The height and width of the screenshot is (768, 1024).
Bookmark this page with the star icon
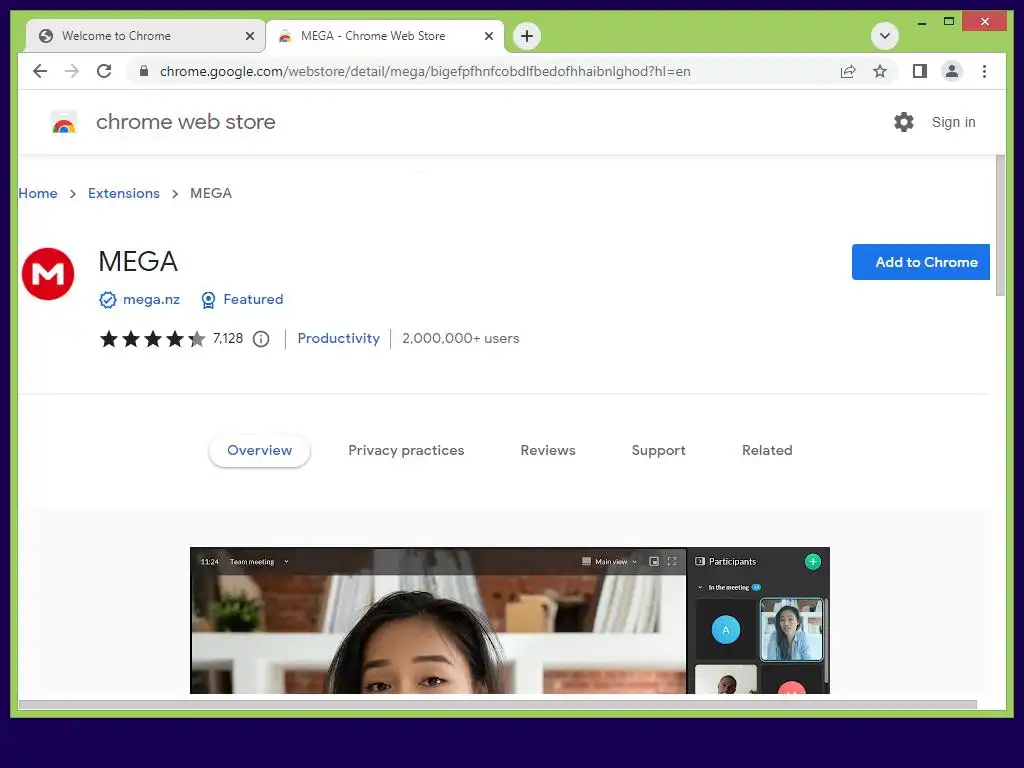pos(880,71)
